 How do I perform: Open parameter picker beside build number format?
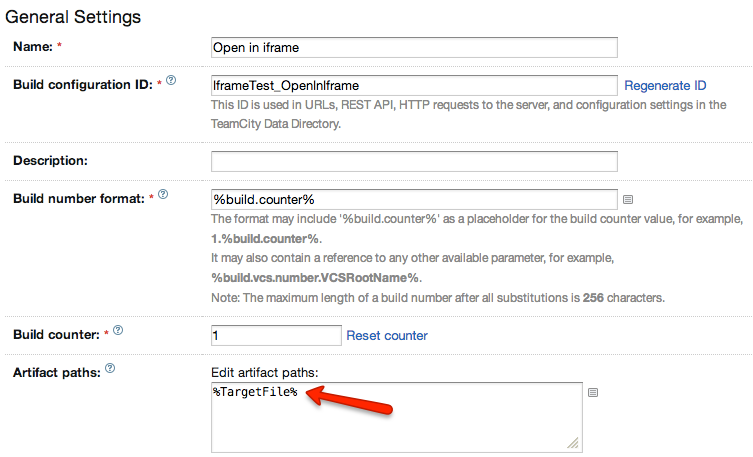(628, 199)
